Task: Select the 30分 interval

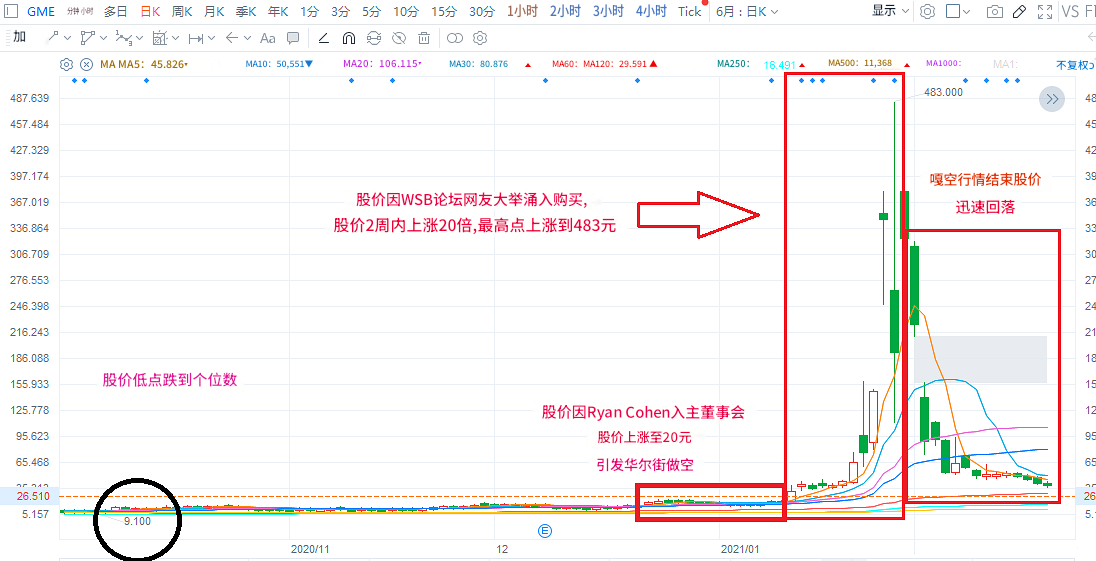Action: click(x=482, y=11)
